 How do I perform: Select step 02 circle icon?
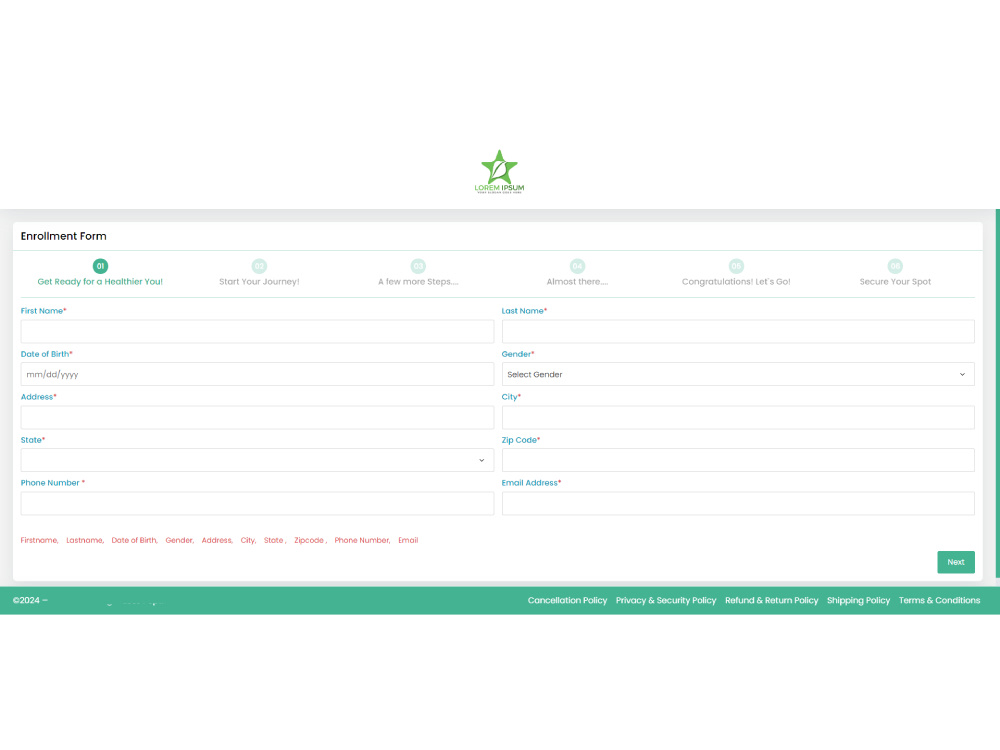259,266
